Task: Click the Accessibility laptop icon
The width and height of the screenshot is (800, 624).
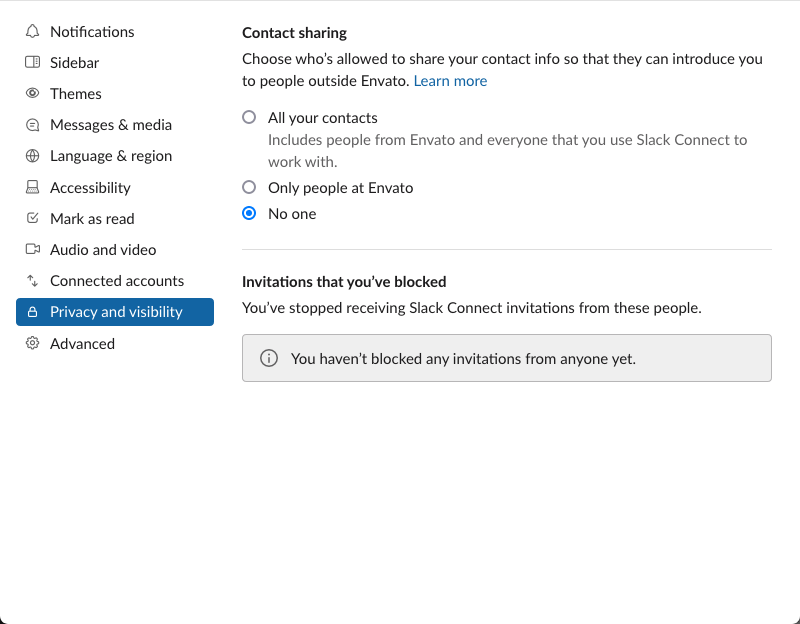Action: 32,187
